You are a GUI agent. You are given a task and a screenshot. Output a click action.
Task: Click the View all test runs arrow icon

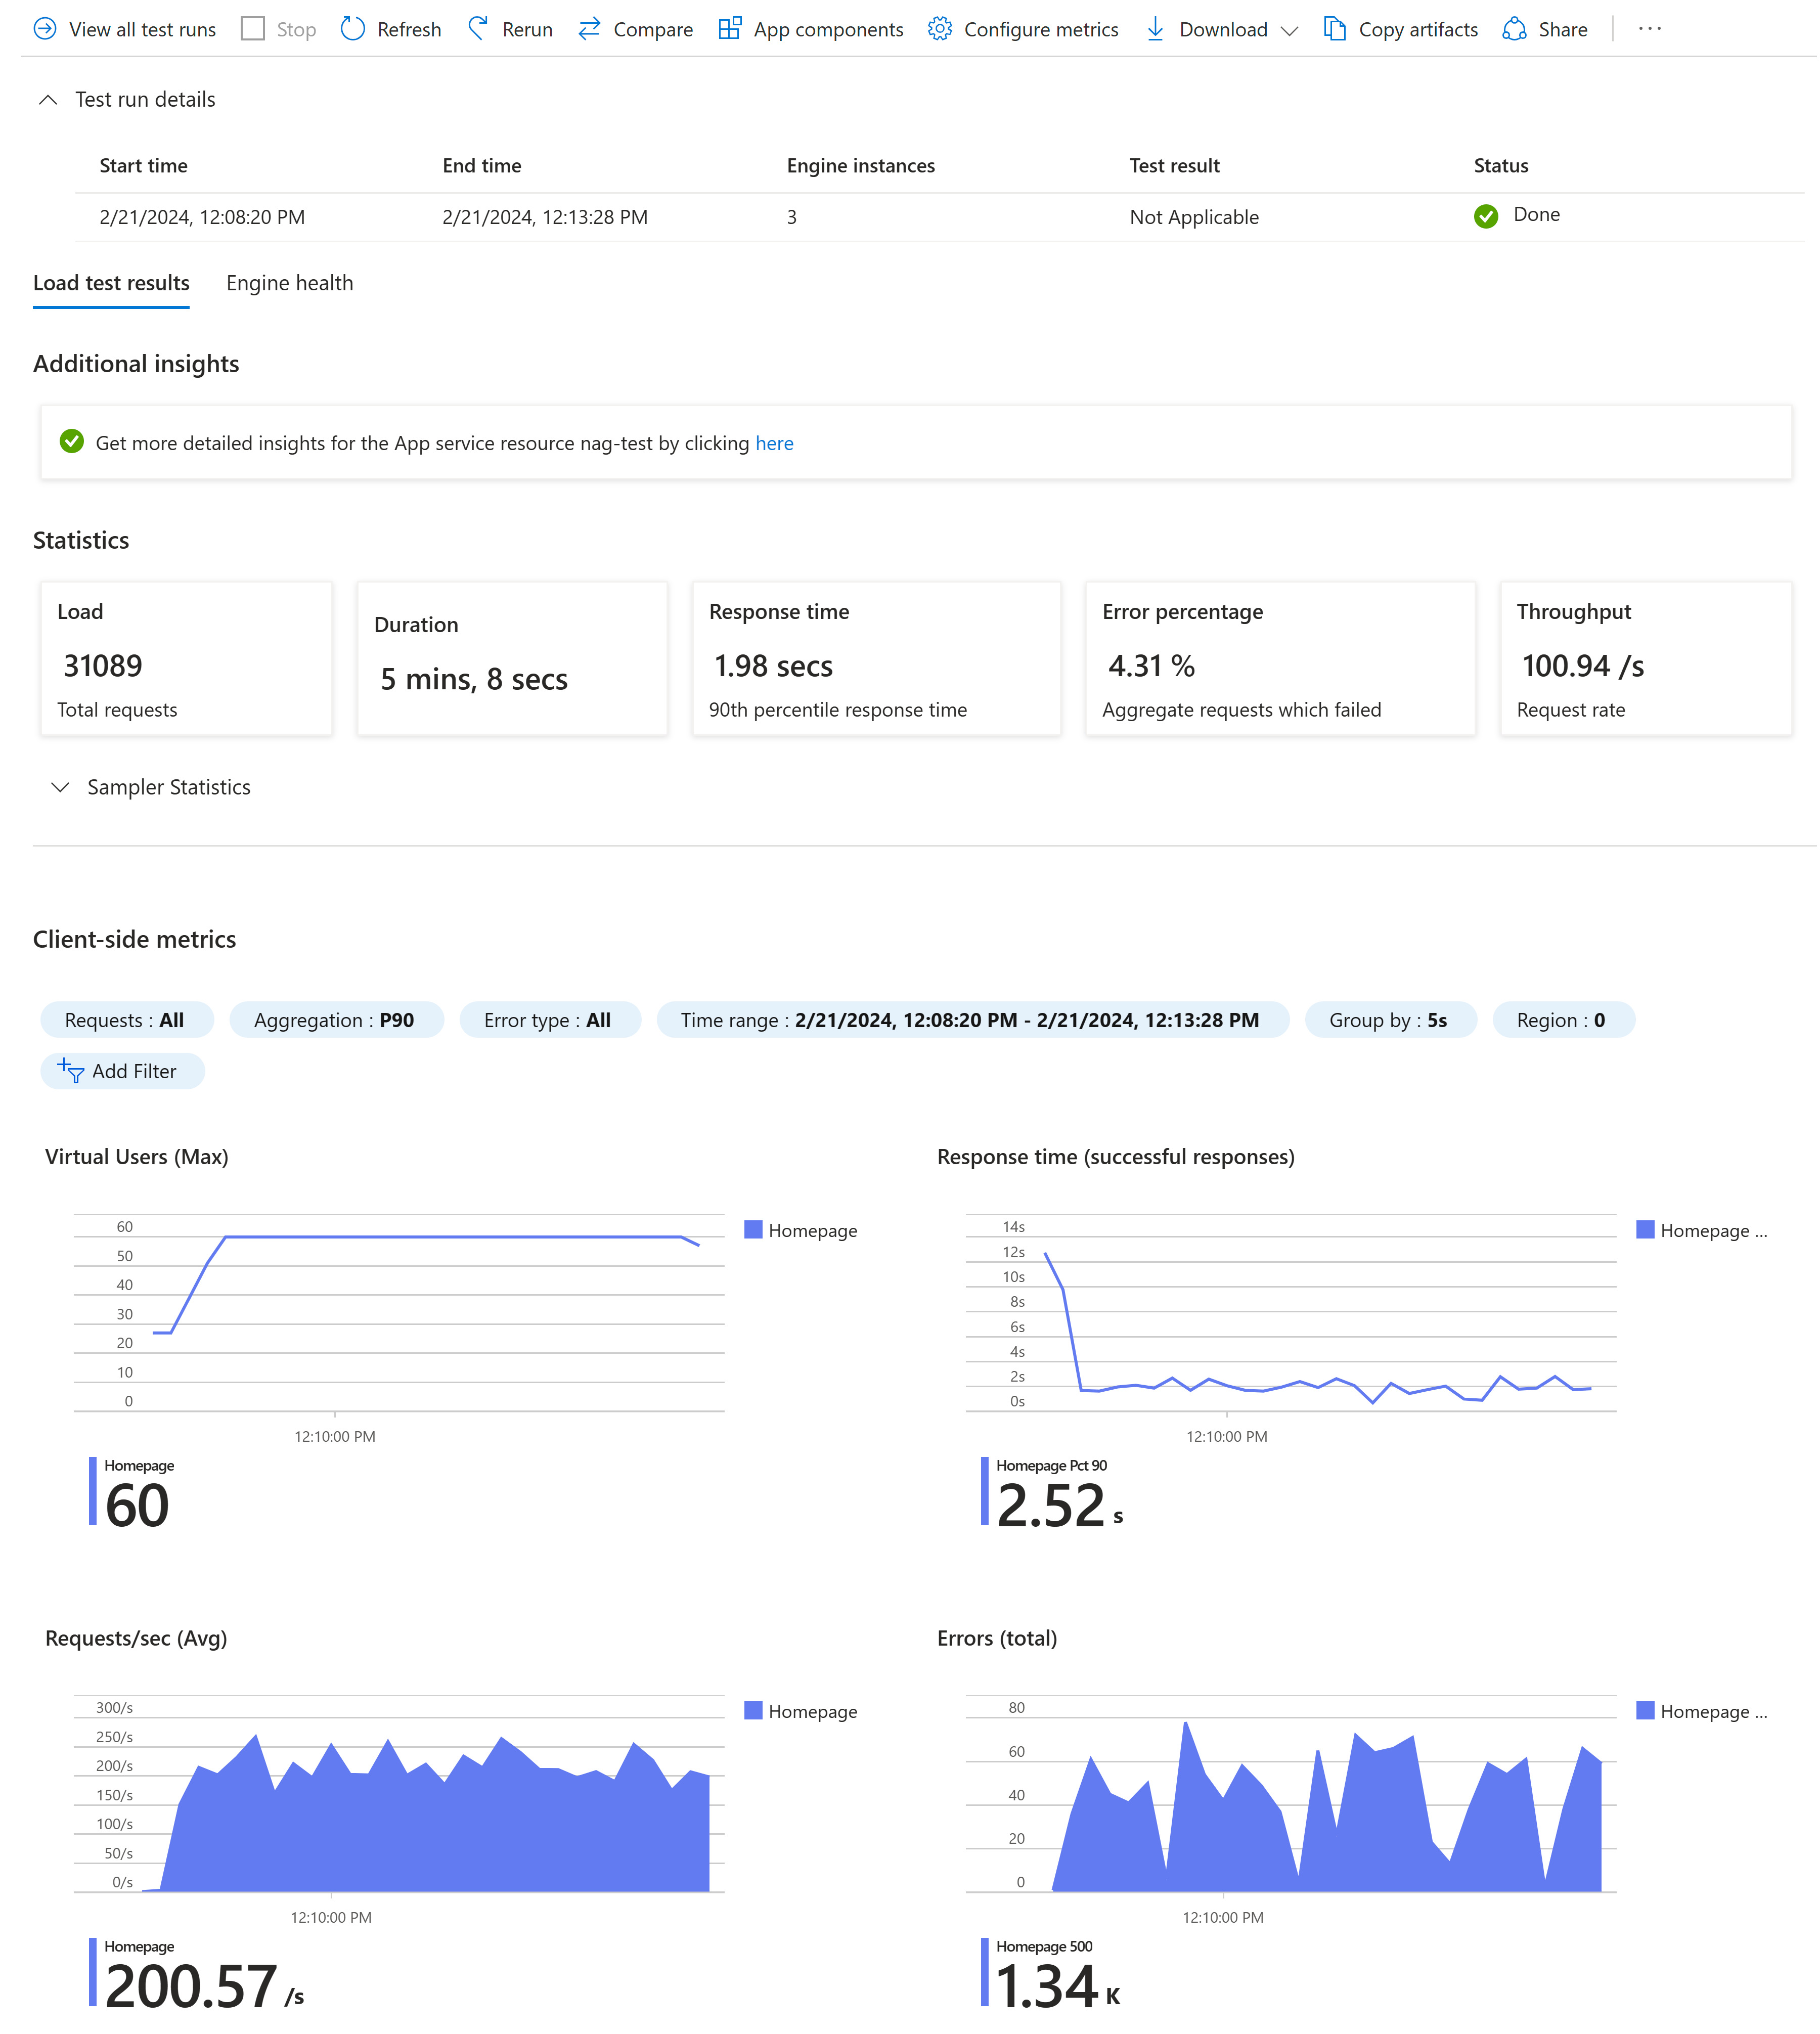coord(45,29)
